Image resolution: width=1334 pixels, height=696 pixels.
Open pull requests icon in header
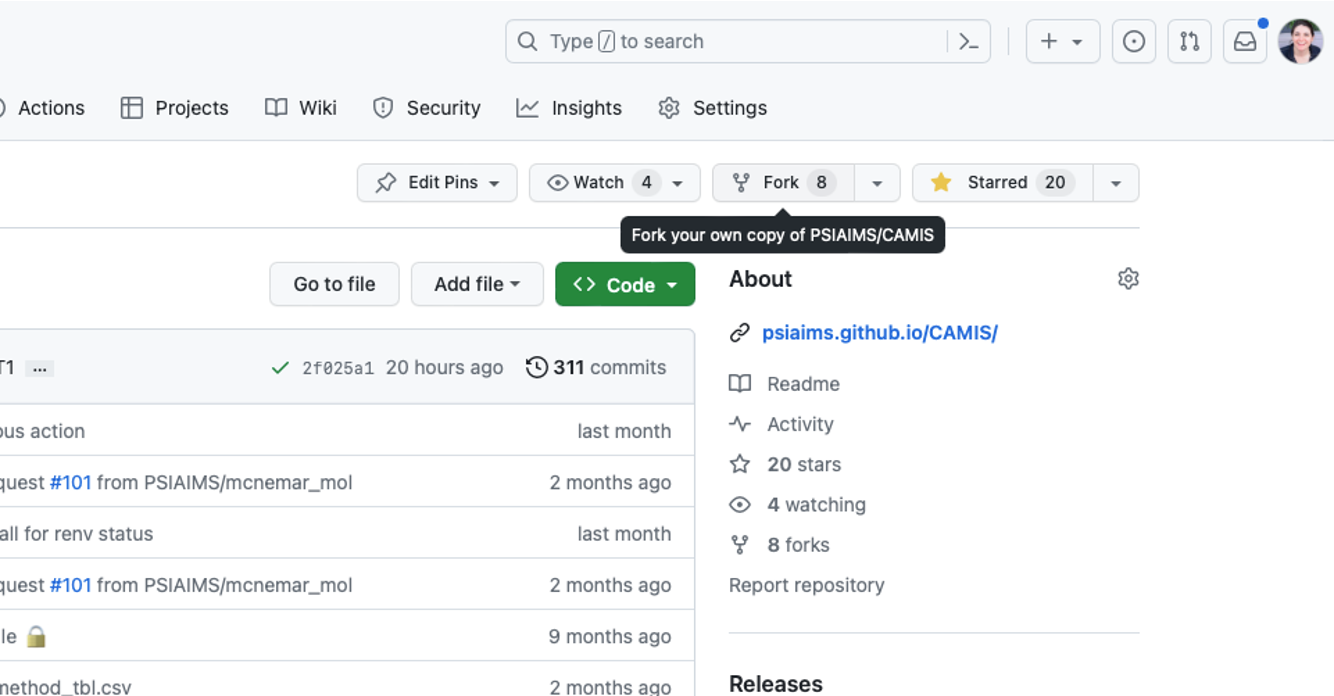point(1189,42)
